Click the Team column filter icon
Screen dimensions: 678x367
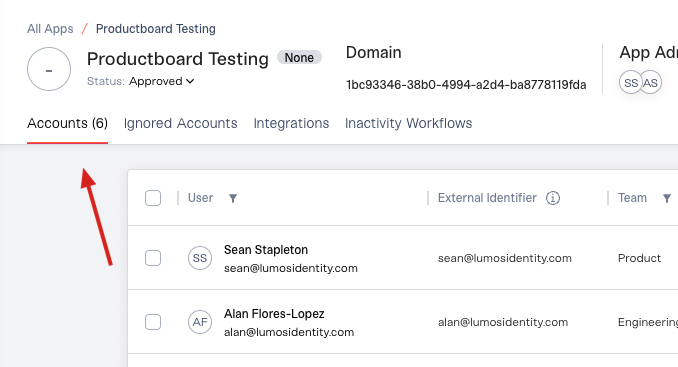coord(667,198)
